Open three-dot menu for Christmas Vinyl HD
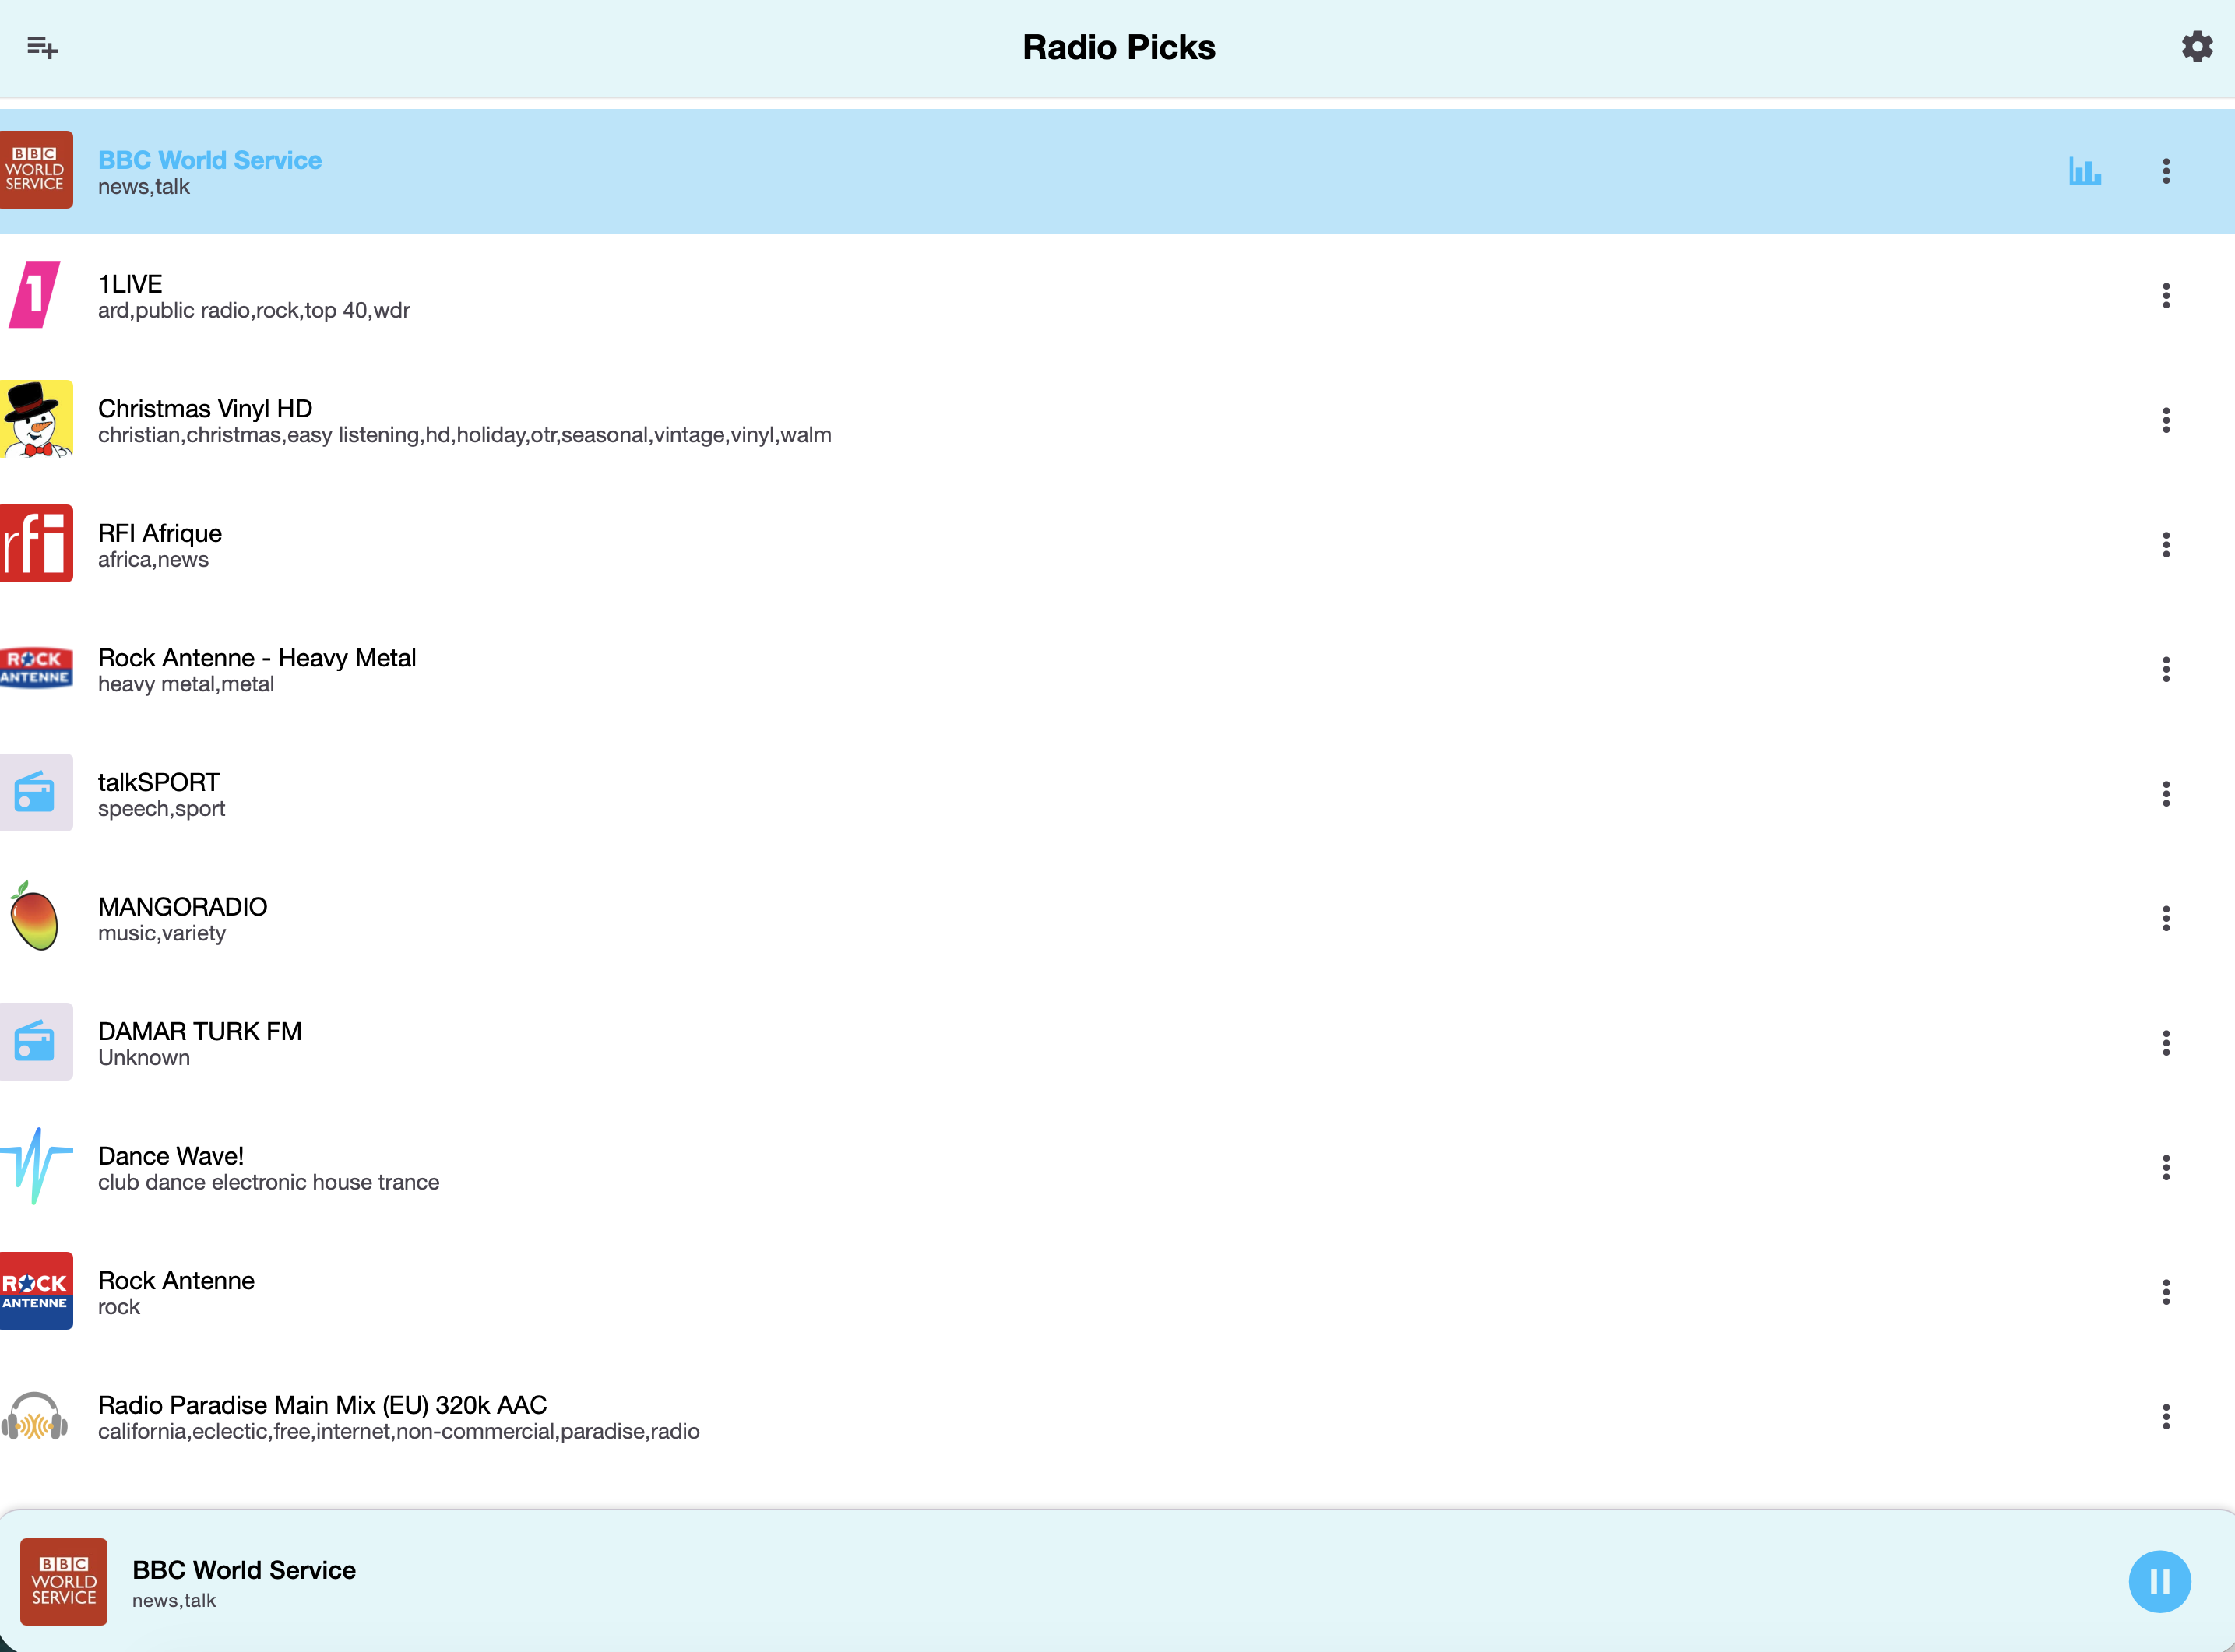The width and height of the screenshot is (2235, 1652). pos(2166,420)
